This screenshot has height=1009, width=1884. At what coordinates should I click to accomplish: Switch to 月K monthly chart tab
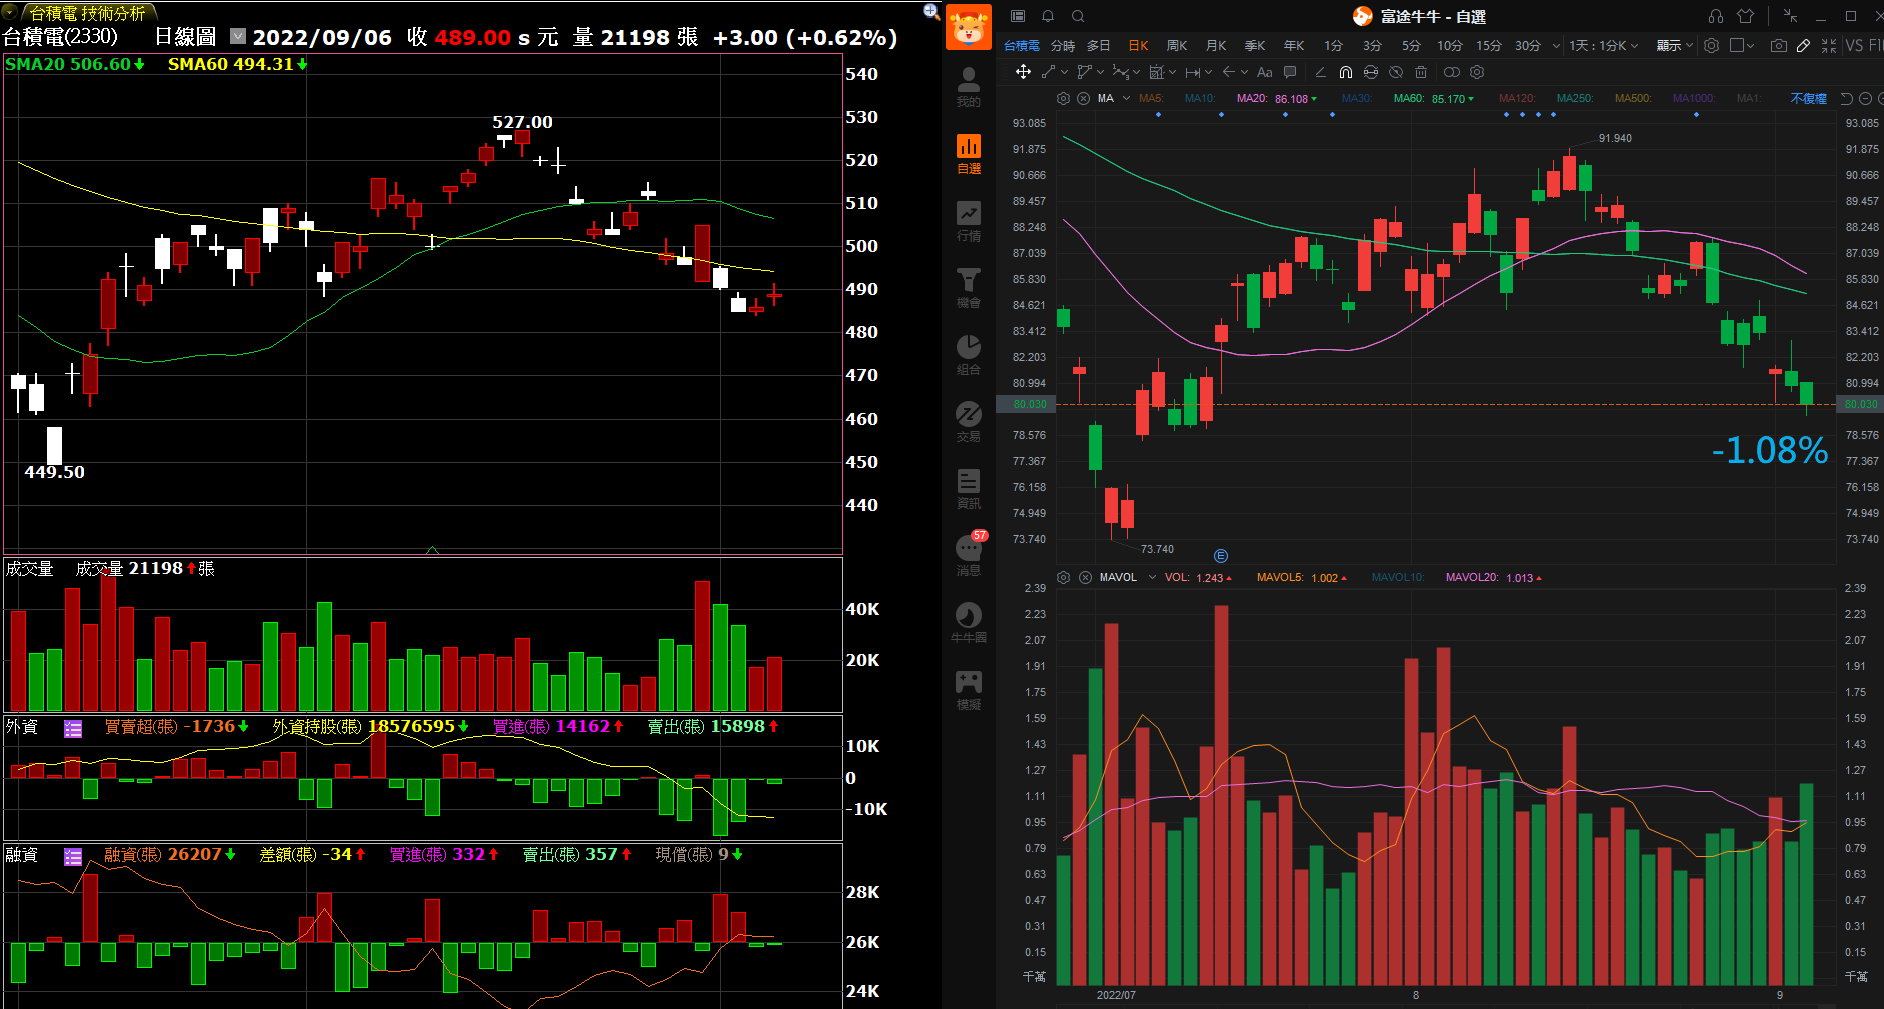(1216, 45)
